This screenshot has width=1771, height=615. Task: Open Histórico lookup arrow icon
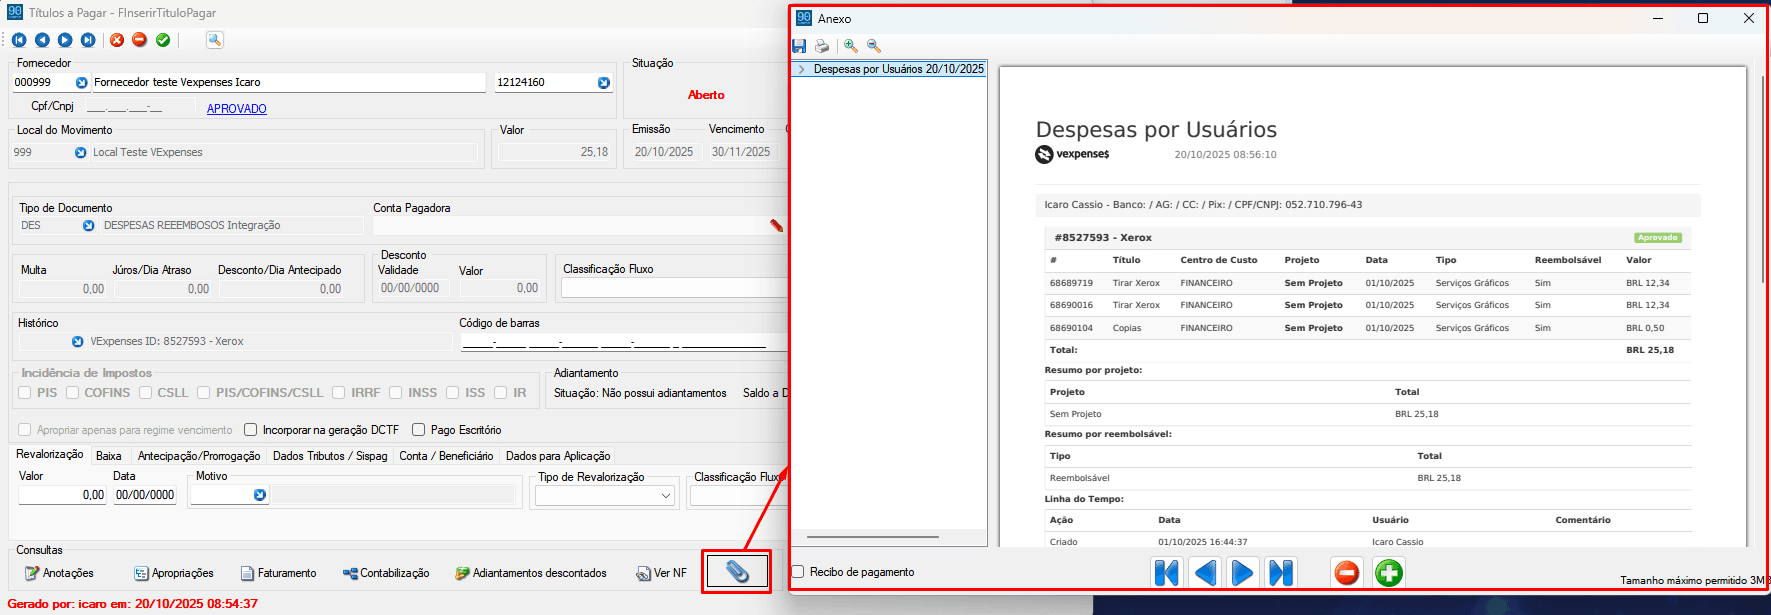coord(78,342)
